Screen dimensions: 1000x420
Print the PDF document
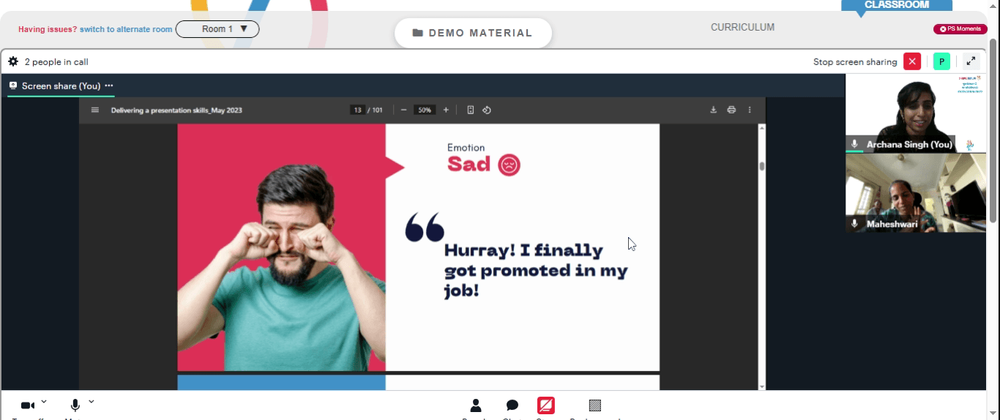click(732, 110)
